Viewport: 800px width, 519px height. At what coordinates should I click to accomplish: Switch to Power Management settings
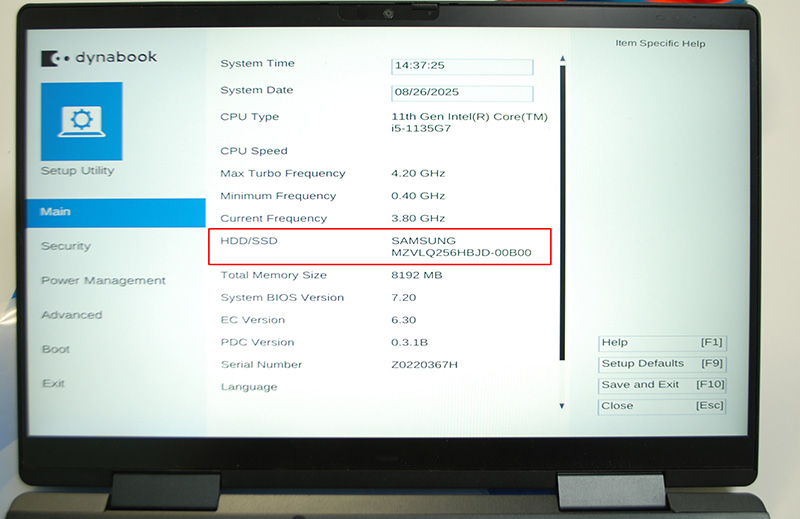tap(103, 281)
